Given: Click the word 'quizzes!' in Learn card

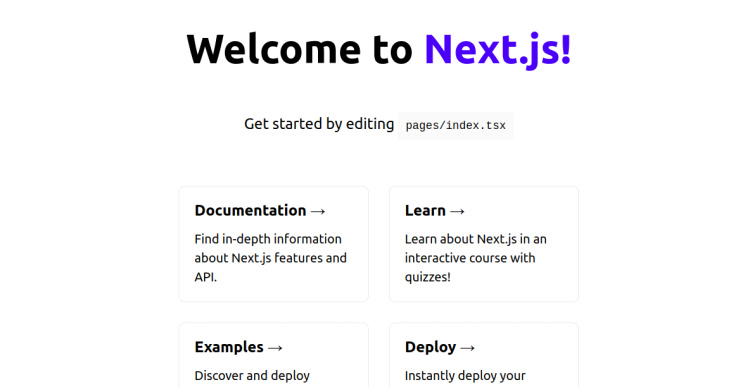Looking at the screenshot, I should (428, 277).
